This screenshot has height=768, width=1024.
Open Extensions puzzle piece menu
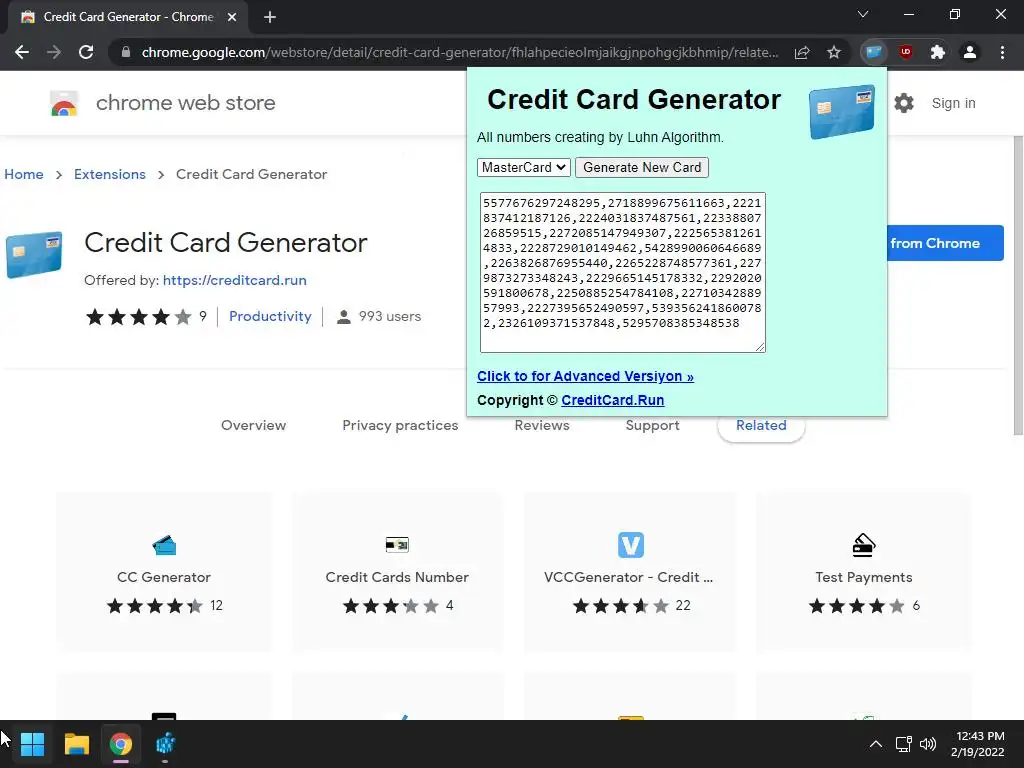point(938,52)
